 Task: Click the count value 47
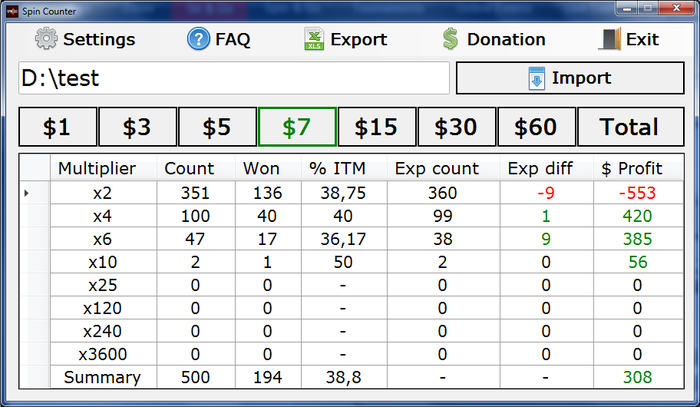[195, 239]
